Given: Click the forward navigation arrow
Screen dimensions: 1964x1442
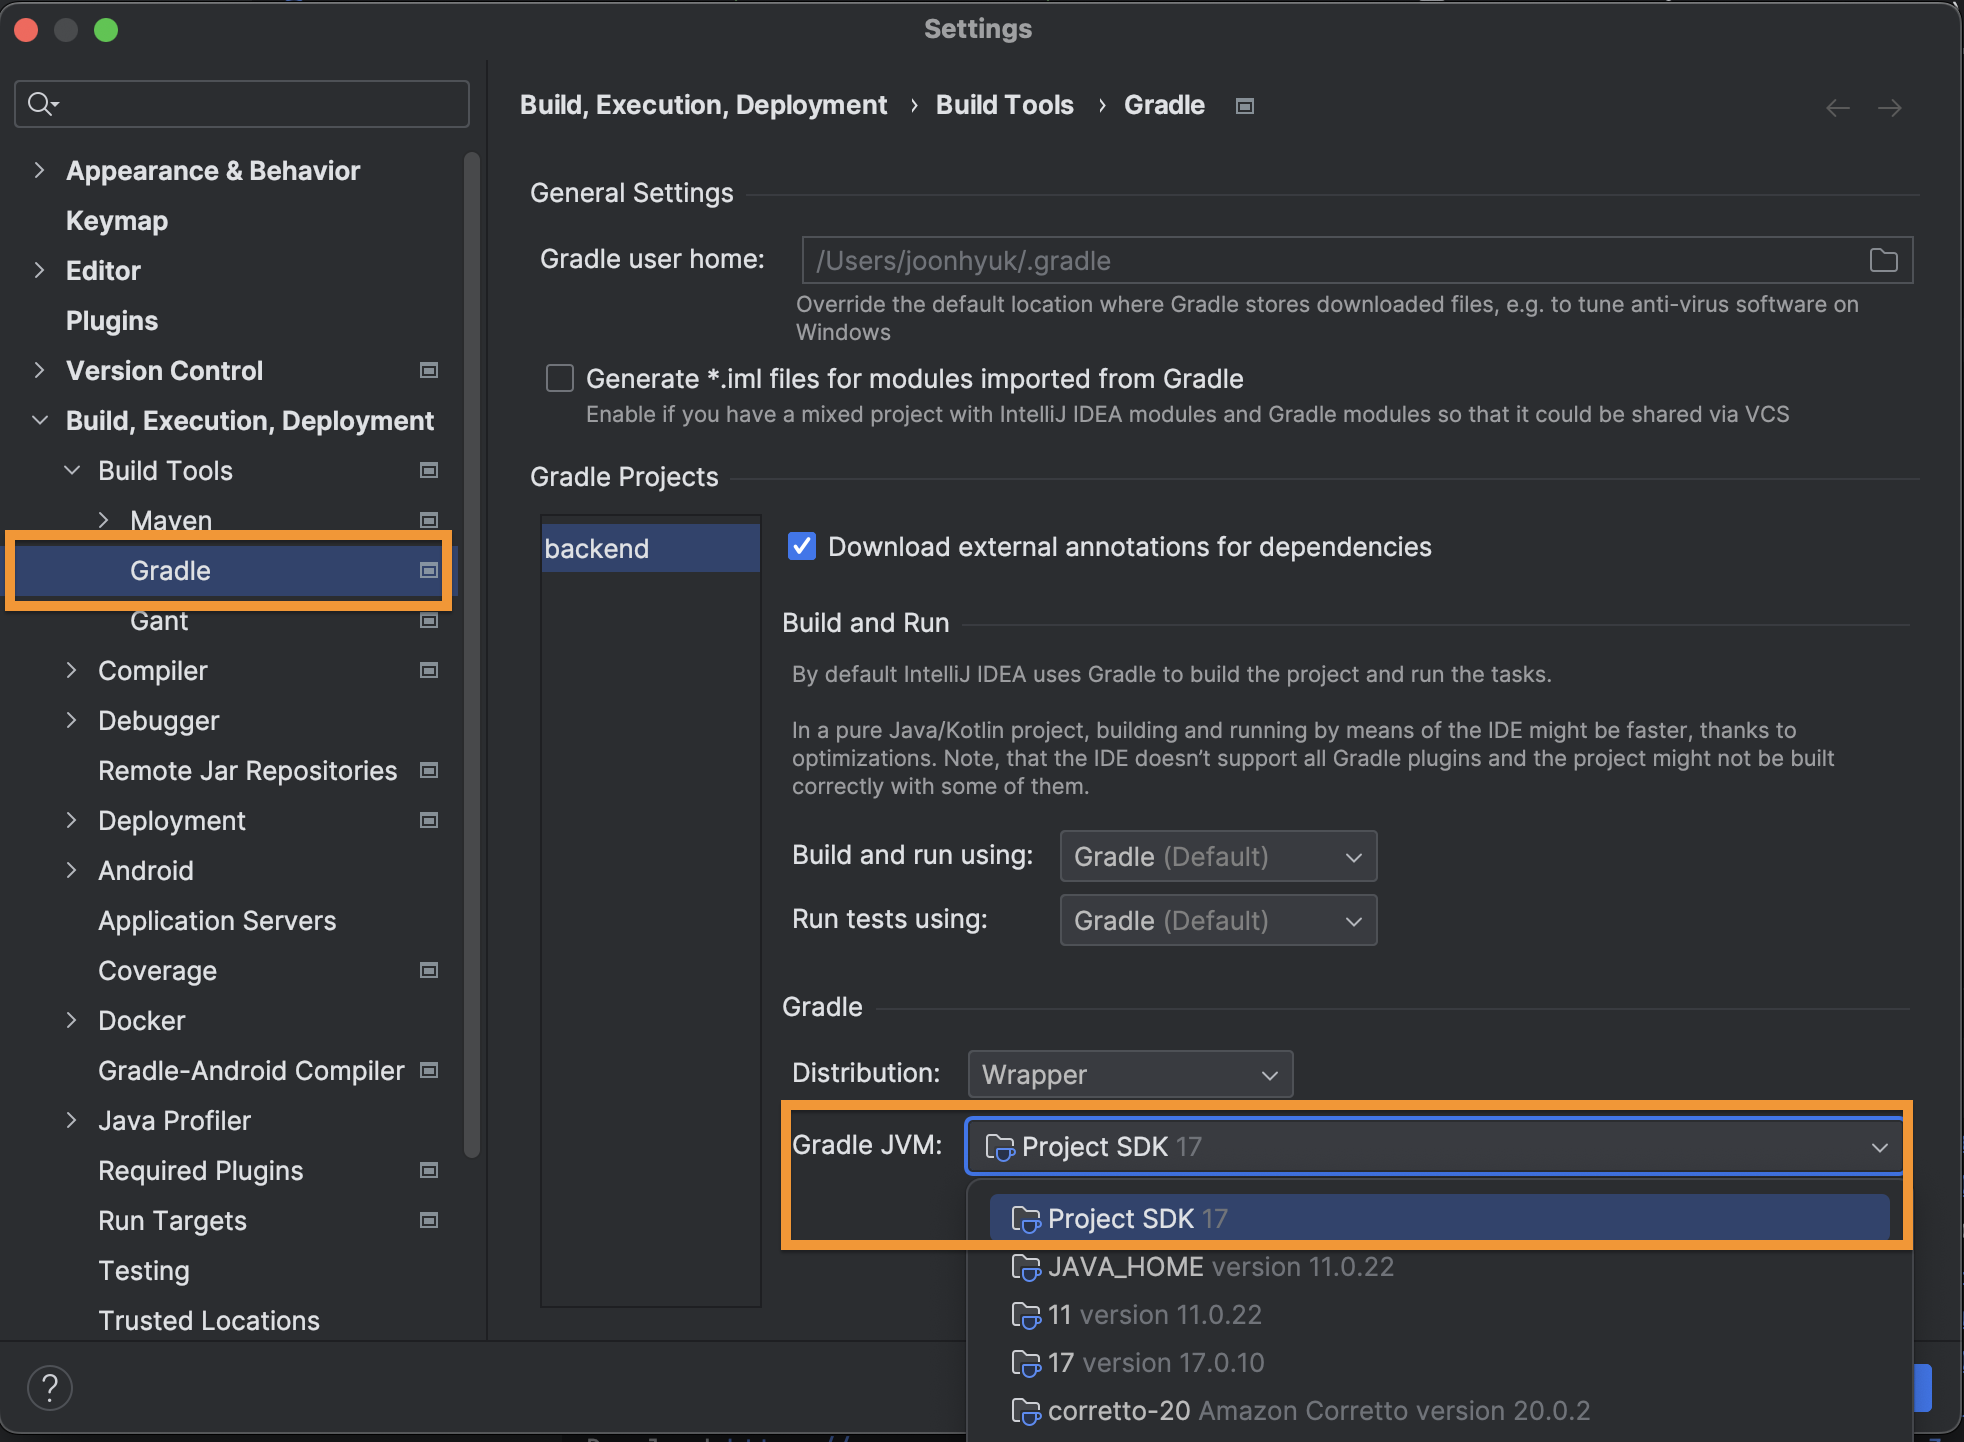Looking at the screenshot, I should [x=1889, y=108].
